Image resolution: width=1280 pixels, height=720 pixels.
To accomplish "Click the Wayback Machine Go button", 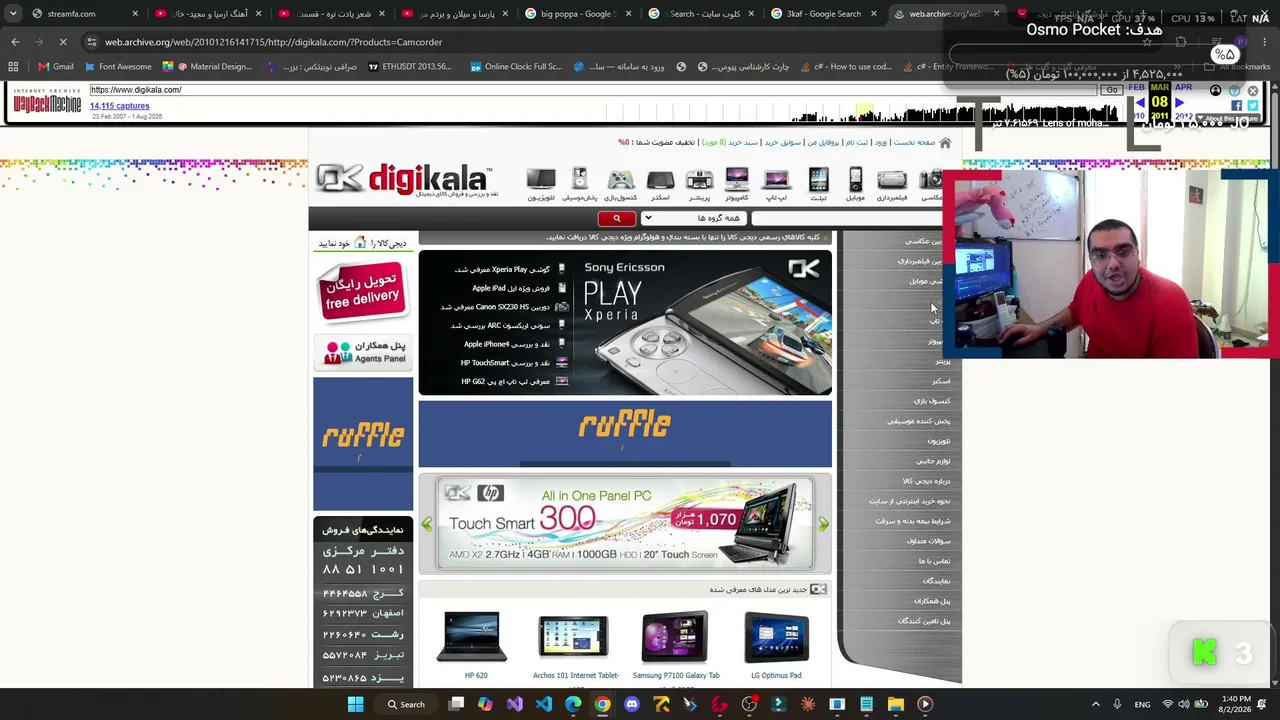I will [x=1111, y=90].
